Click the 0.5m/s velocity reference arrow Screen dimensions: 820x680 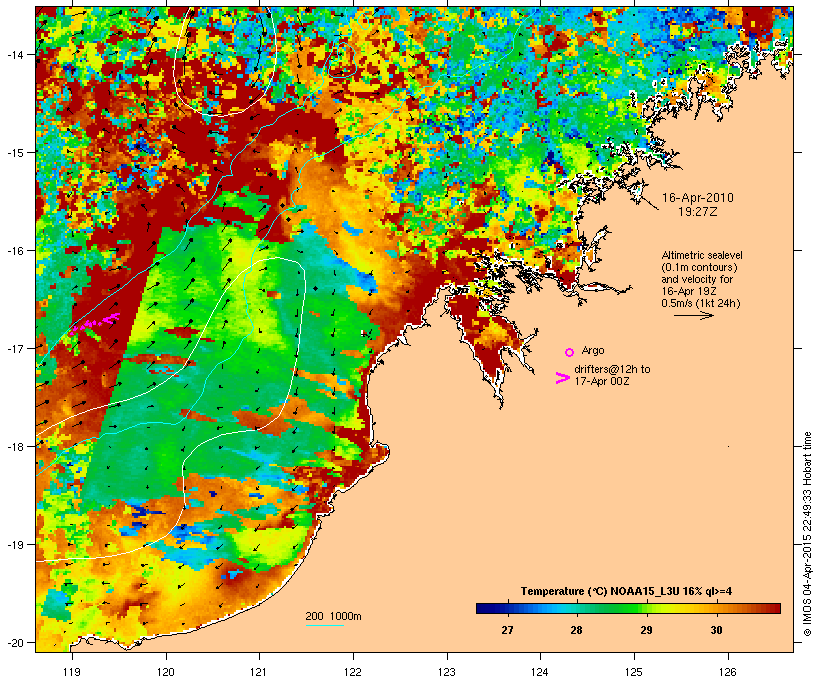(x=694, y=315)
